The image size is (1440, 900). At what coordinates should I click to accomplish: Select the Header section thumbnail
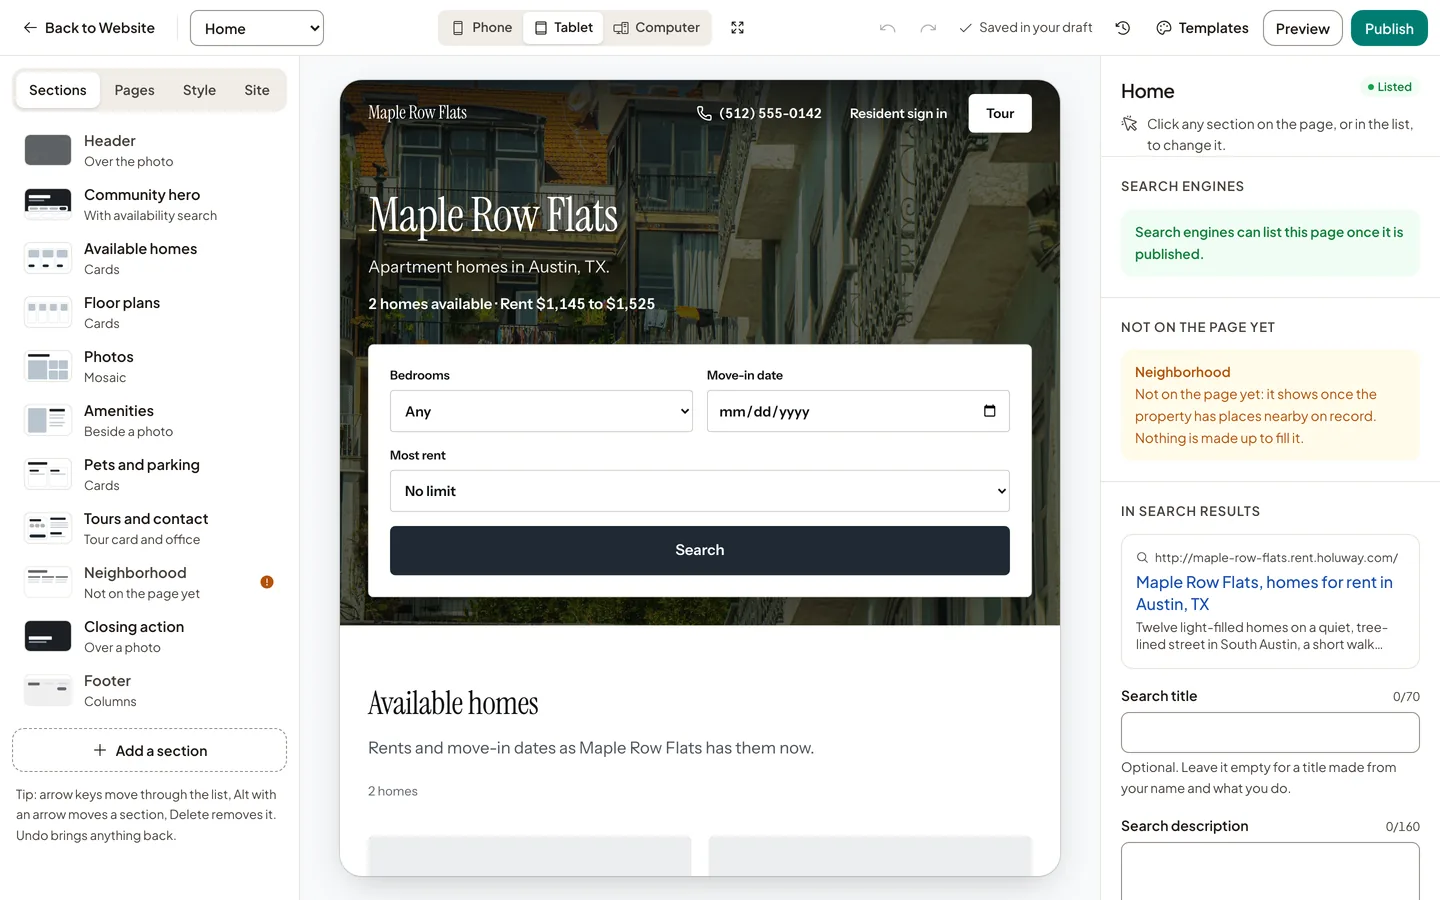point(48,150)
